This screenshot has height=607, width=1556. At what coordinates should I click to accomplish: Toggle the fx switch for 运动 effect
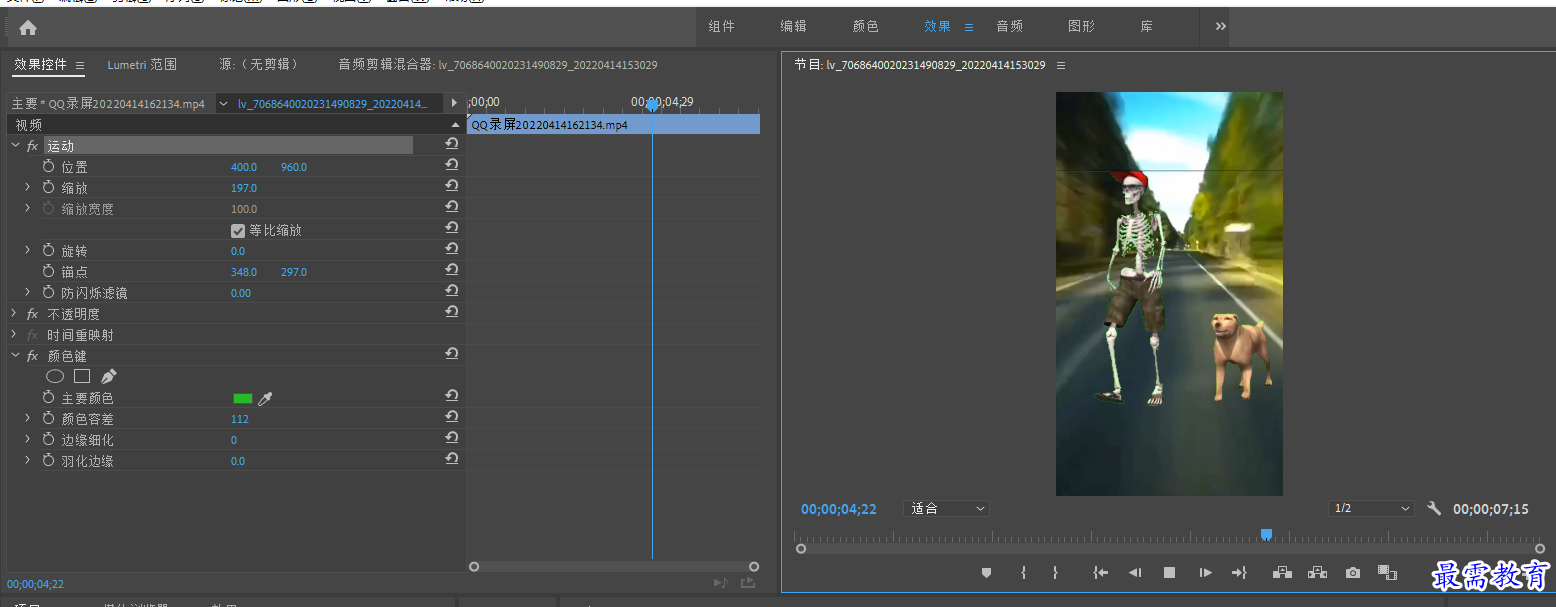(x=32, y=146)
